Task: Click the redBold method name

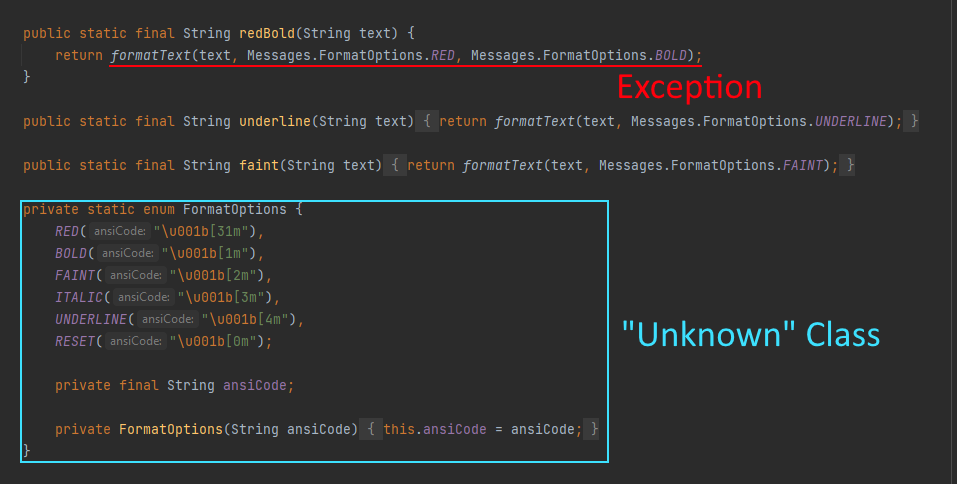Action: 267,34
